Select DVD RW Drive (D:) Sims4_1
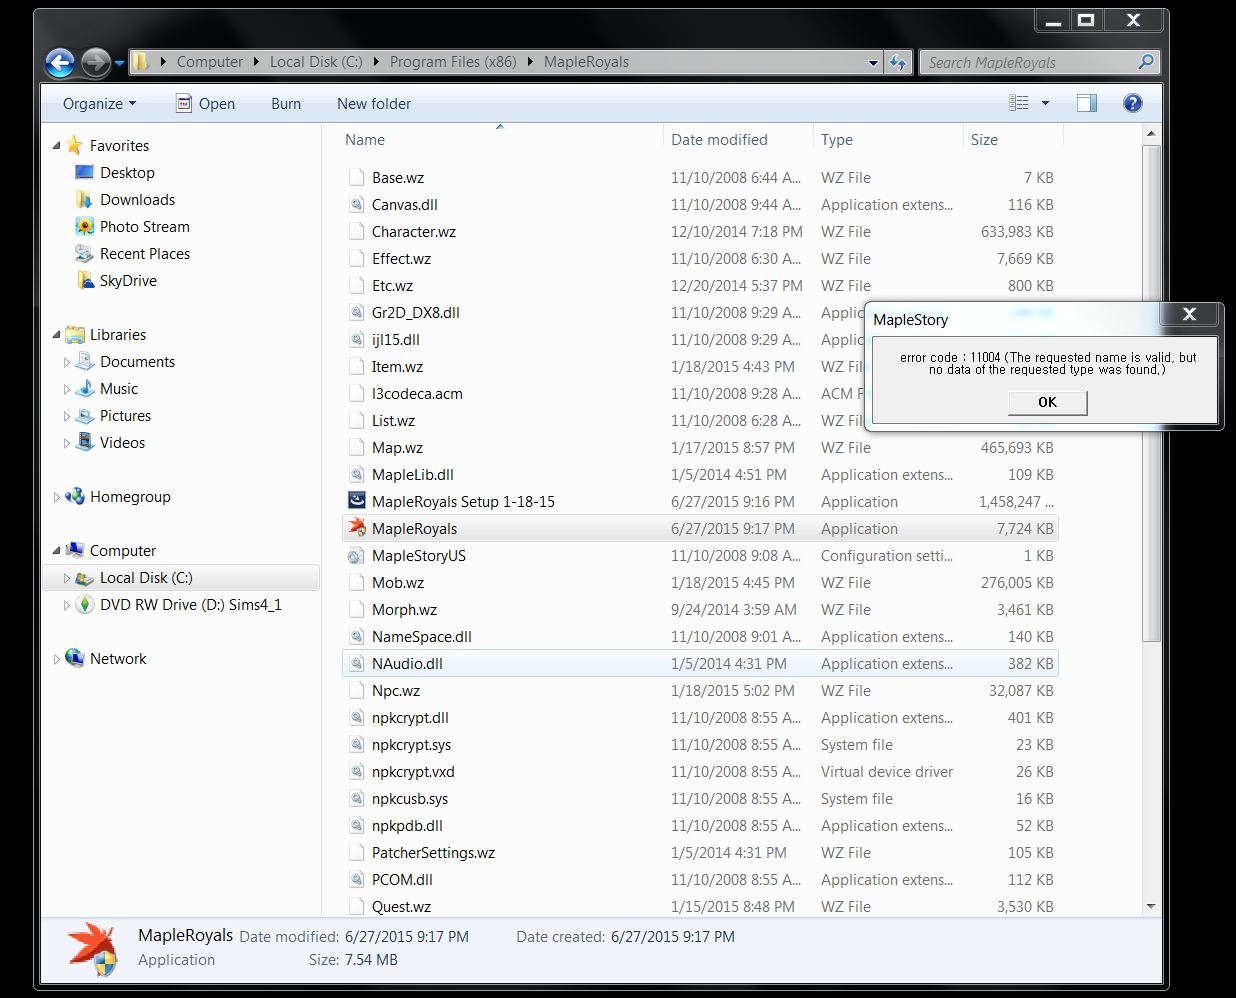This screenshot has width=1236, height=998. 190,605
